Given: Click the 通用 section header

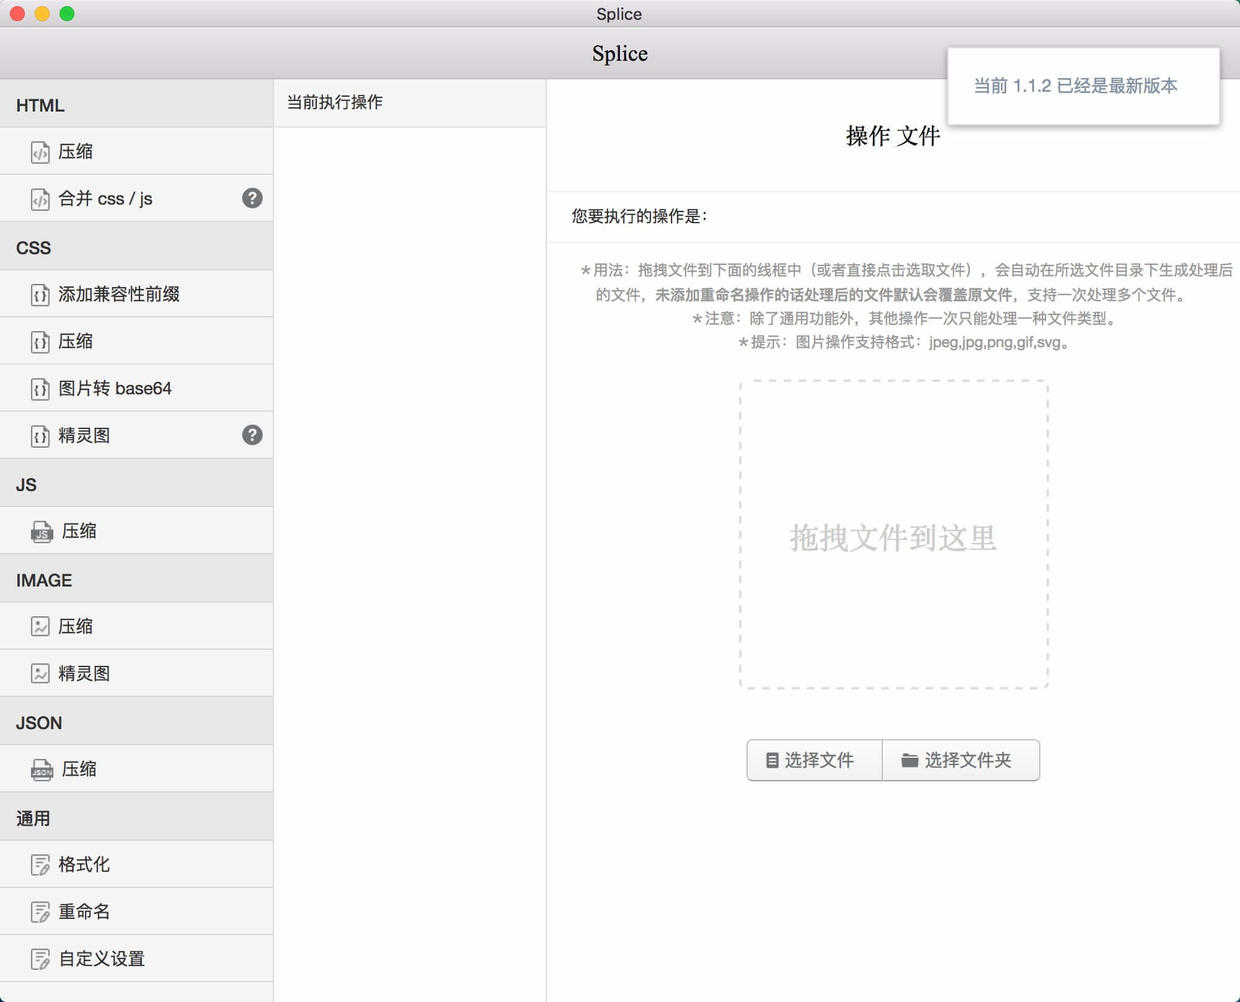Looking at the screenshot, I should coord(136,818).
